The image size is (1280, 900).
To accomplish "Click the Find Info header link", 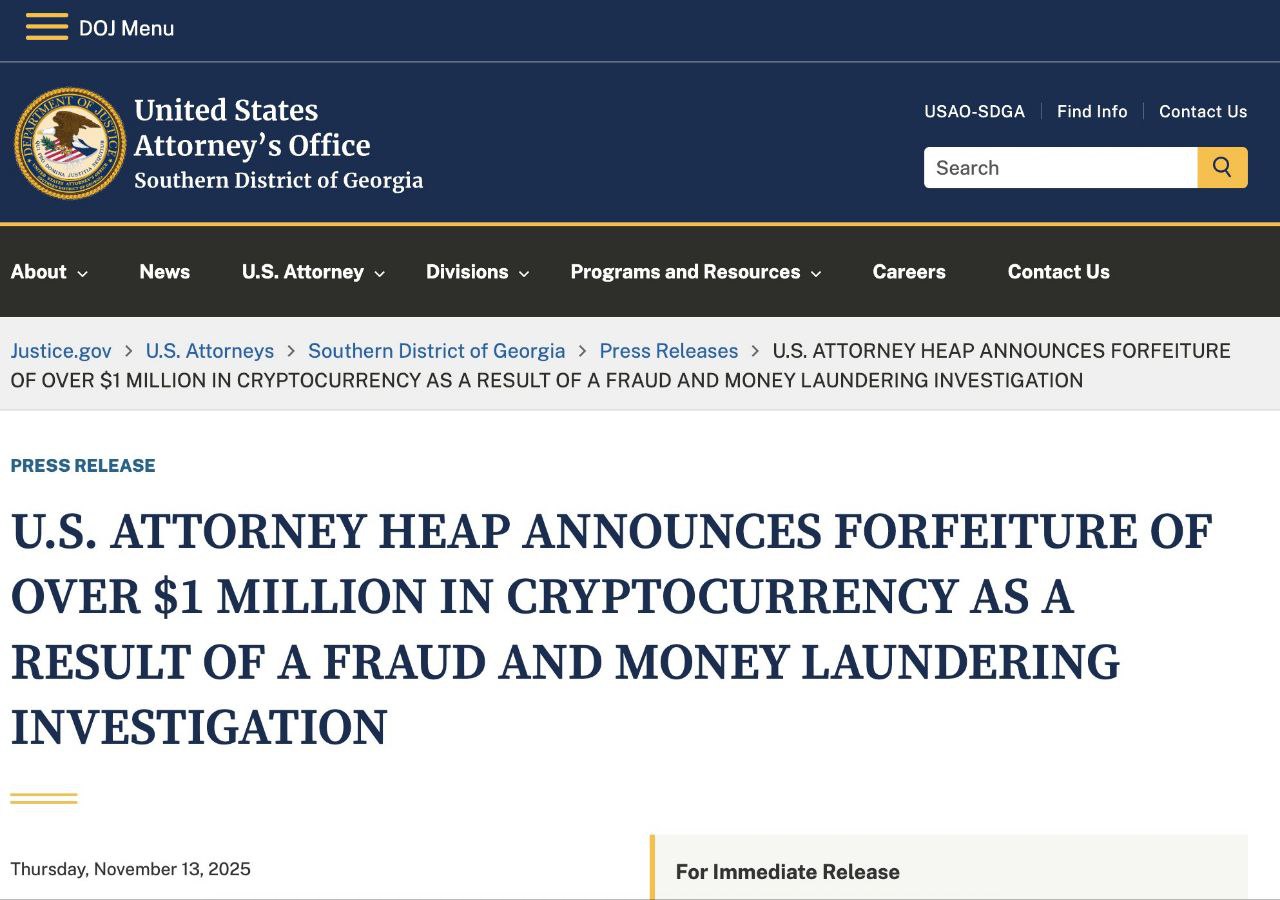I will (1092, 112).
